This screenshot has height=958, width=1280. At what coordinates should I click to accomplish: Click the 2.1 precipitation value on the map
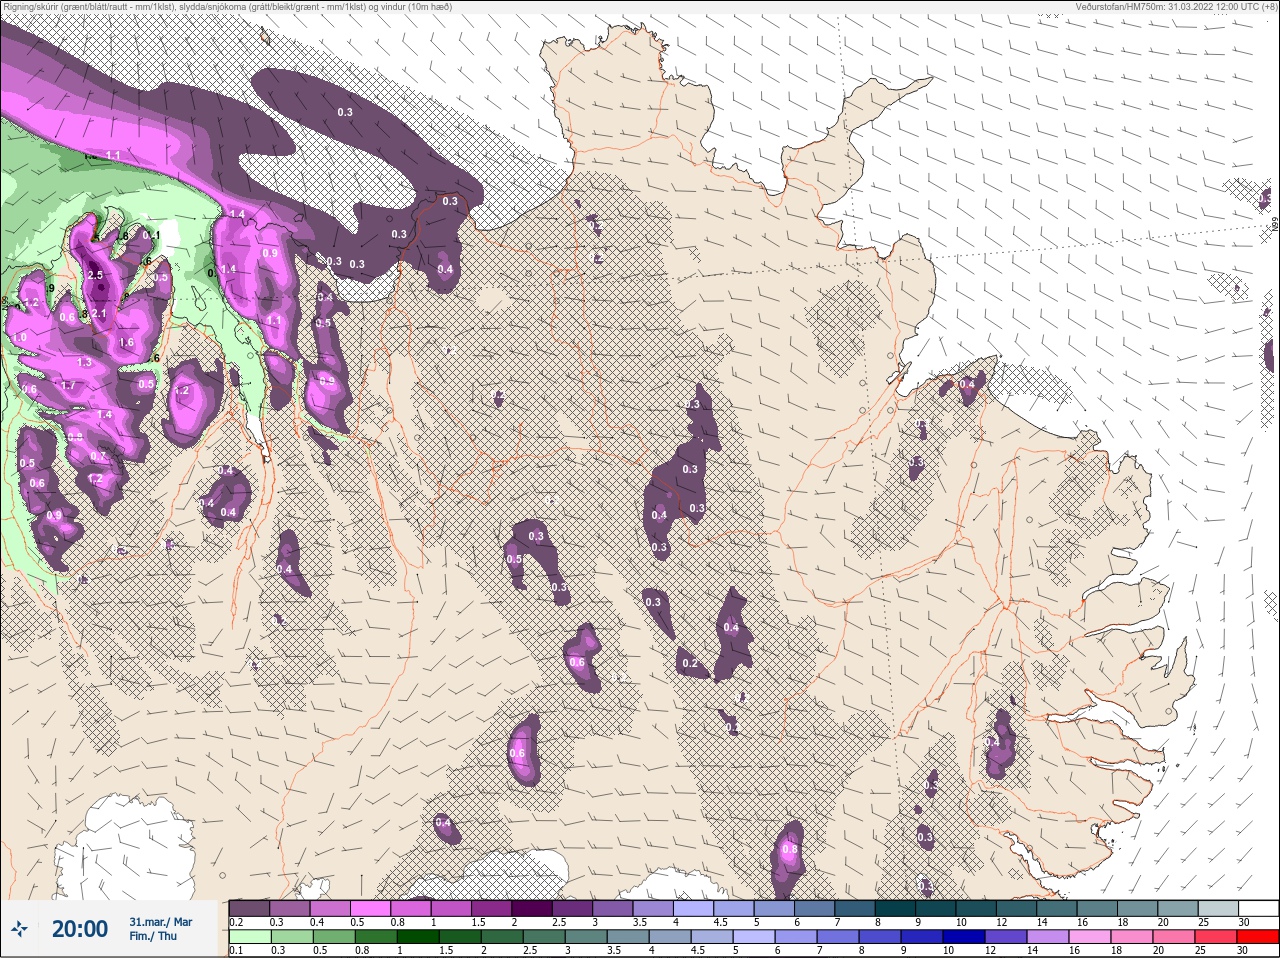tap(99, 314)
